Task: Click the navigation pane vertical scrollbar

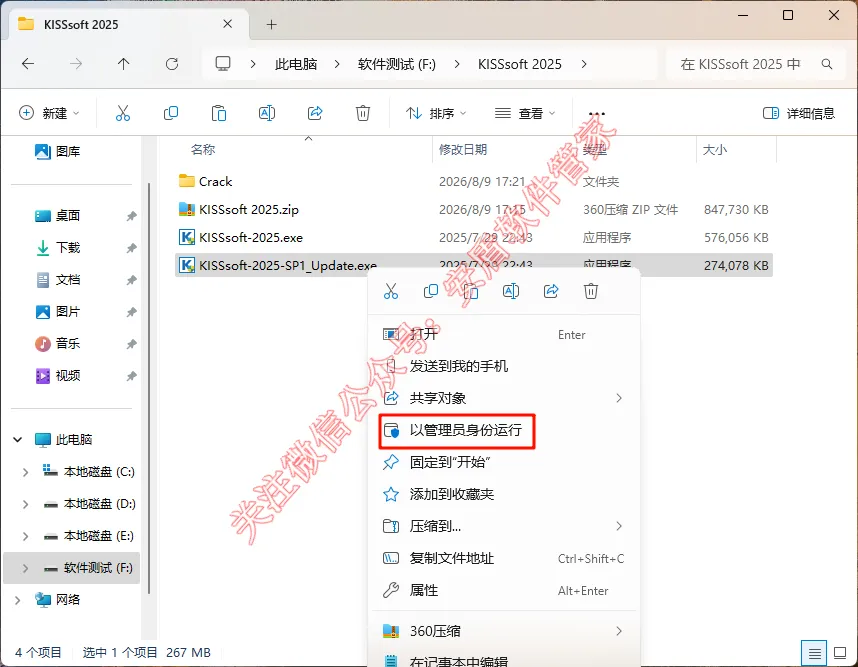Action: click(x=149, y=388)
